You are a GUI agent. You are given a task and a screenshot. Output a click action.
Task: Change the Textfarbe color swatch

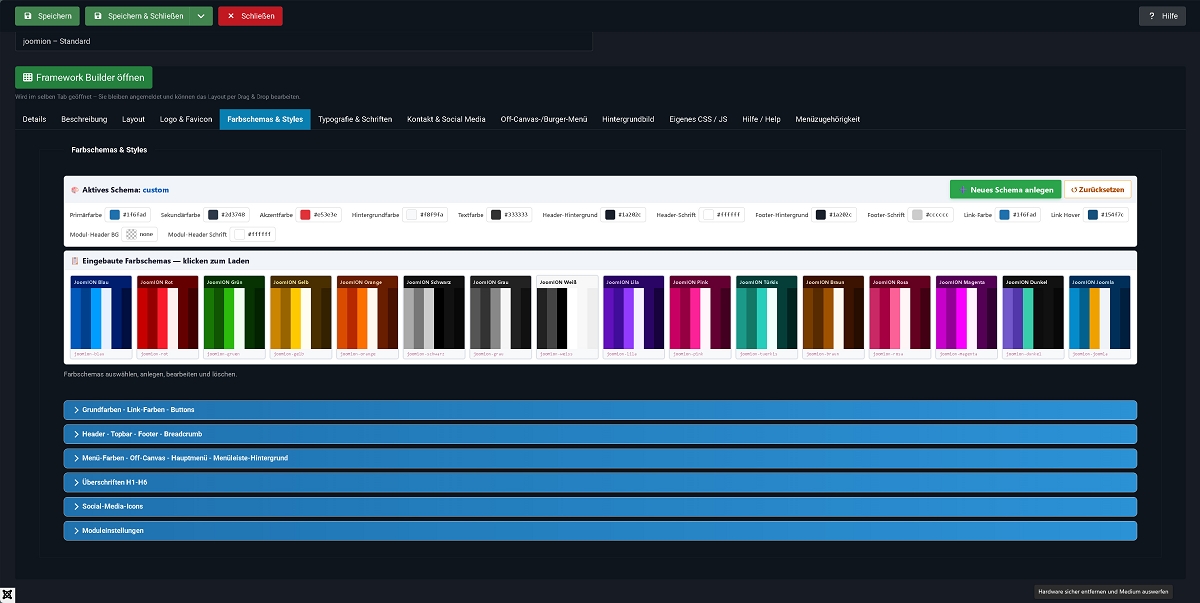click(x=496, y=215)
